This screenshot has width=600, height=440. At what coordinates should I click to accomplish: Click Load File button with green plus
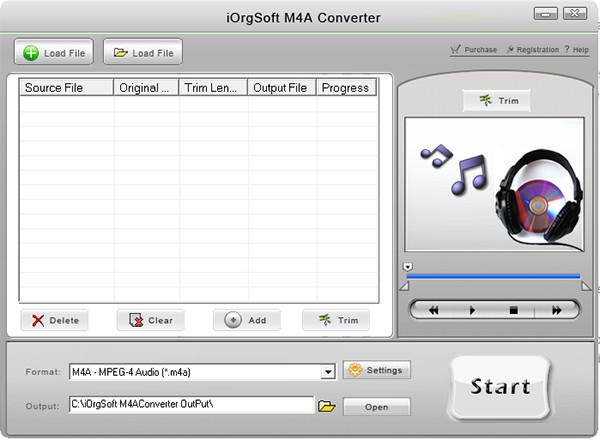point(53,53)
